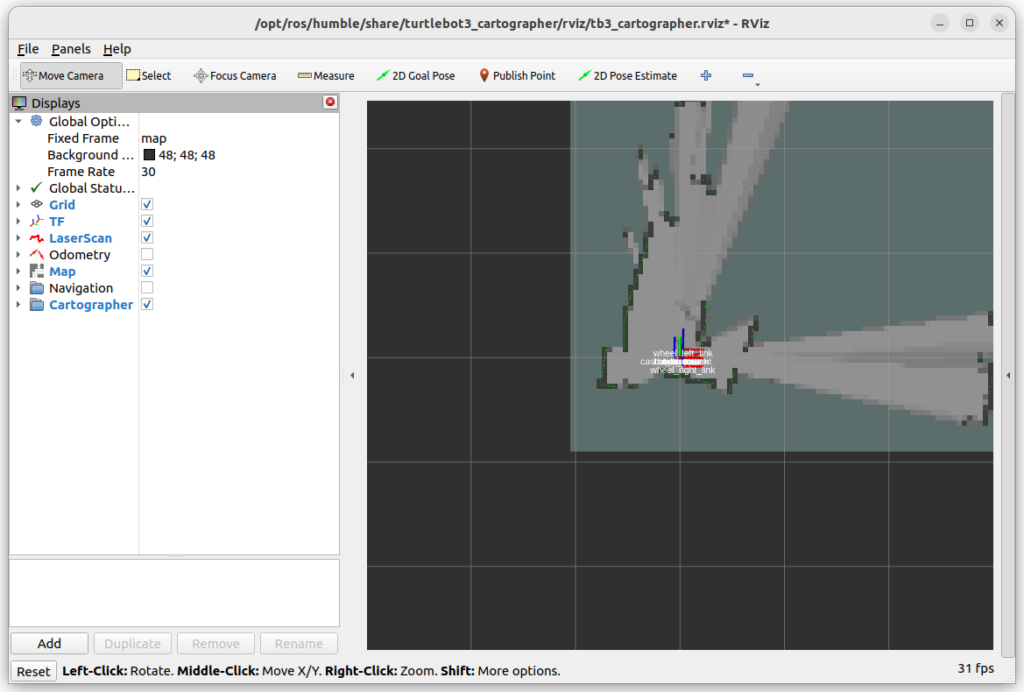Click the Reset button
This screenshot has height=692, width=1024.
pyautogui.click(x=33, y=671)
